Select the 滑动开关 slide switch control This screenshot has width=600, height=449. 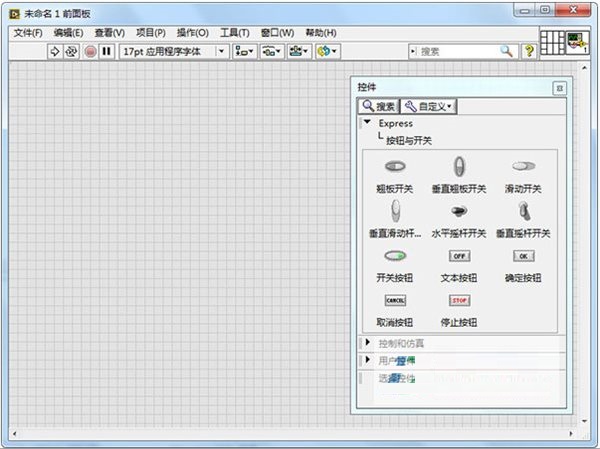pos(523,175)
